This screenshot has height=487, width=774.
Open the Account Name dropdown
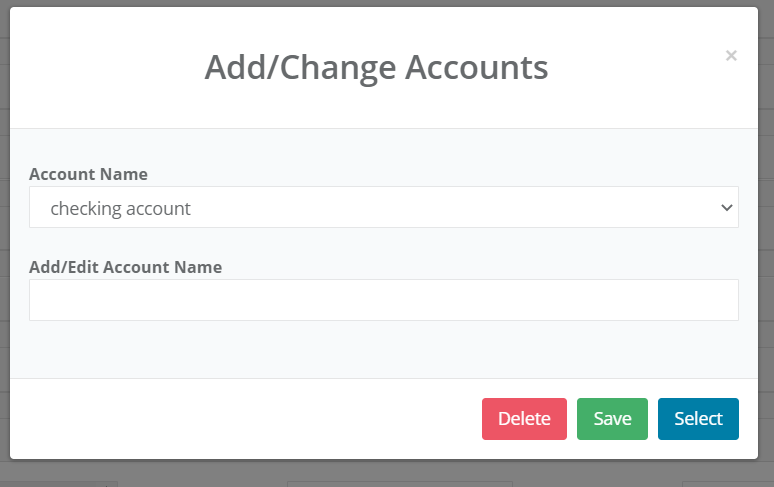(x=383, y=208)
